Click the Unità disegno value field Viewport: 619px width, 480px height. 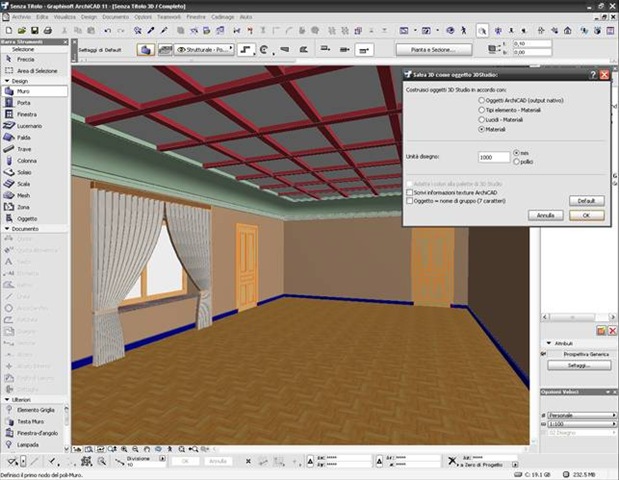point(494,157)
